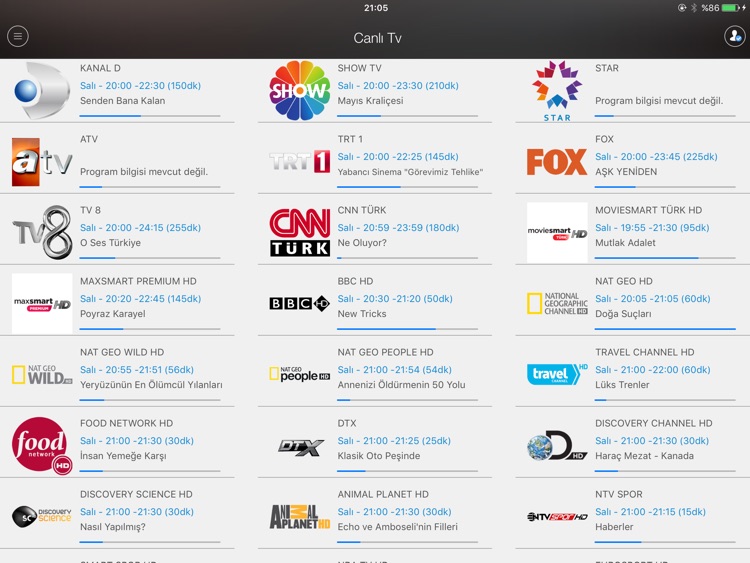Tap the Kanal D logo

(x=42, y=90)
